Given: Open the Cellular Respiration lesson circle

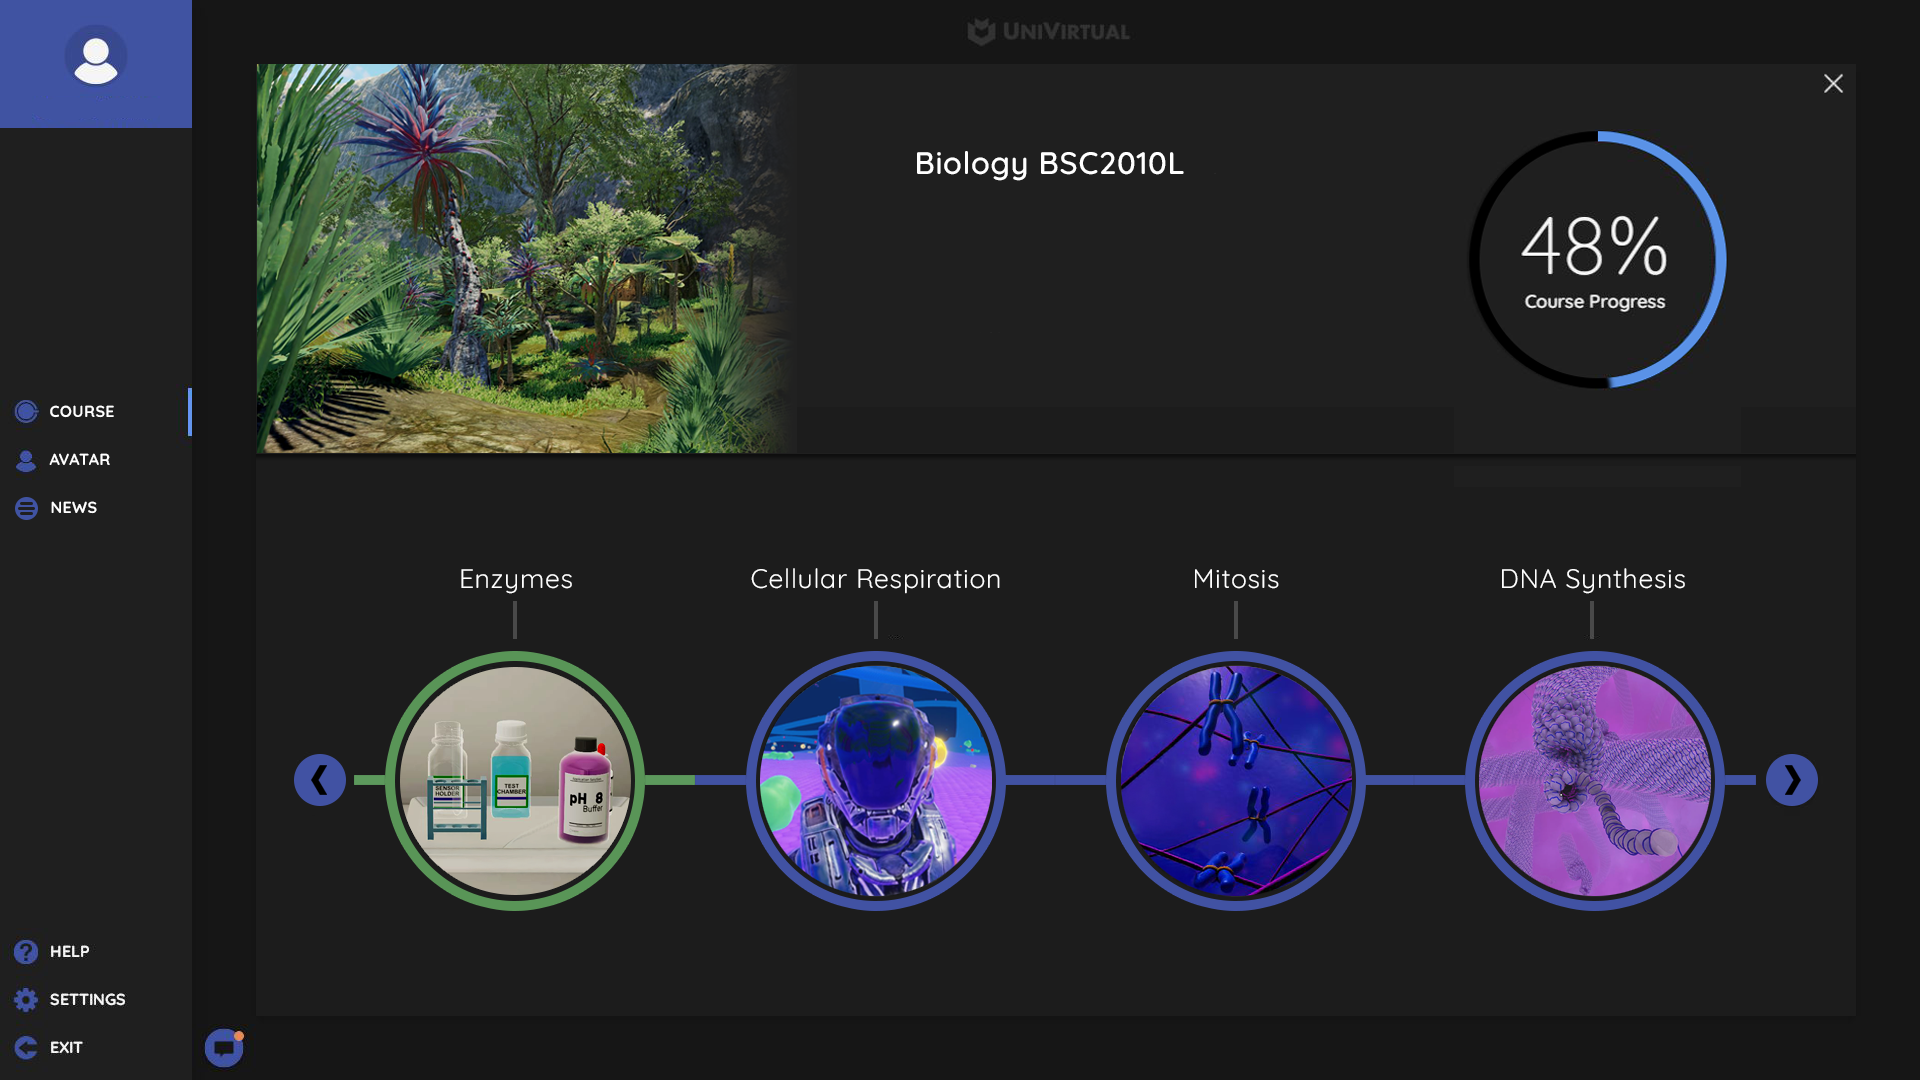Looking at the screenshot, I should point(876,780).
